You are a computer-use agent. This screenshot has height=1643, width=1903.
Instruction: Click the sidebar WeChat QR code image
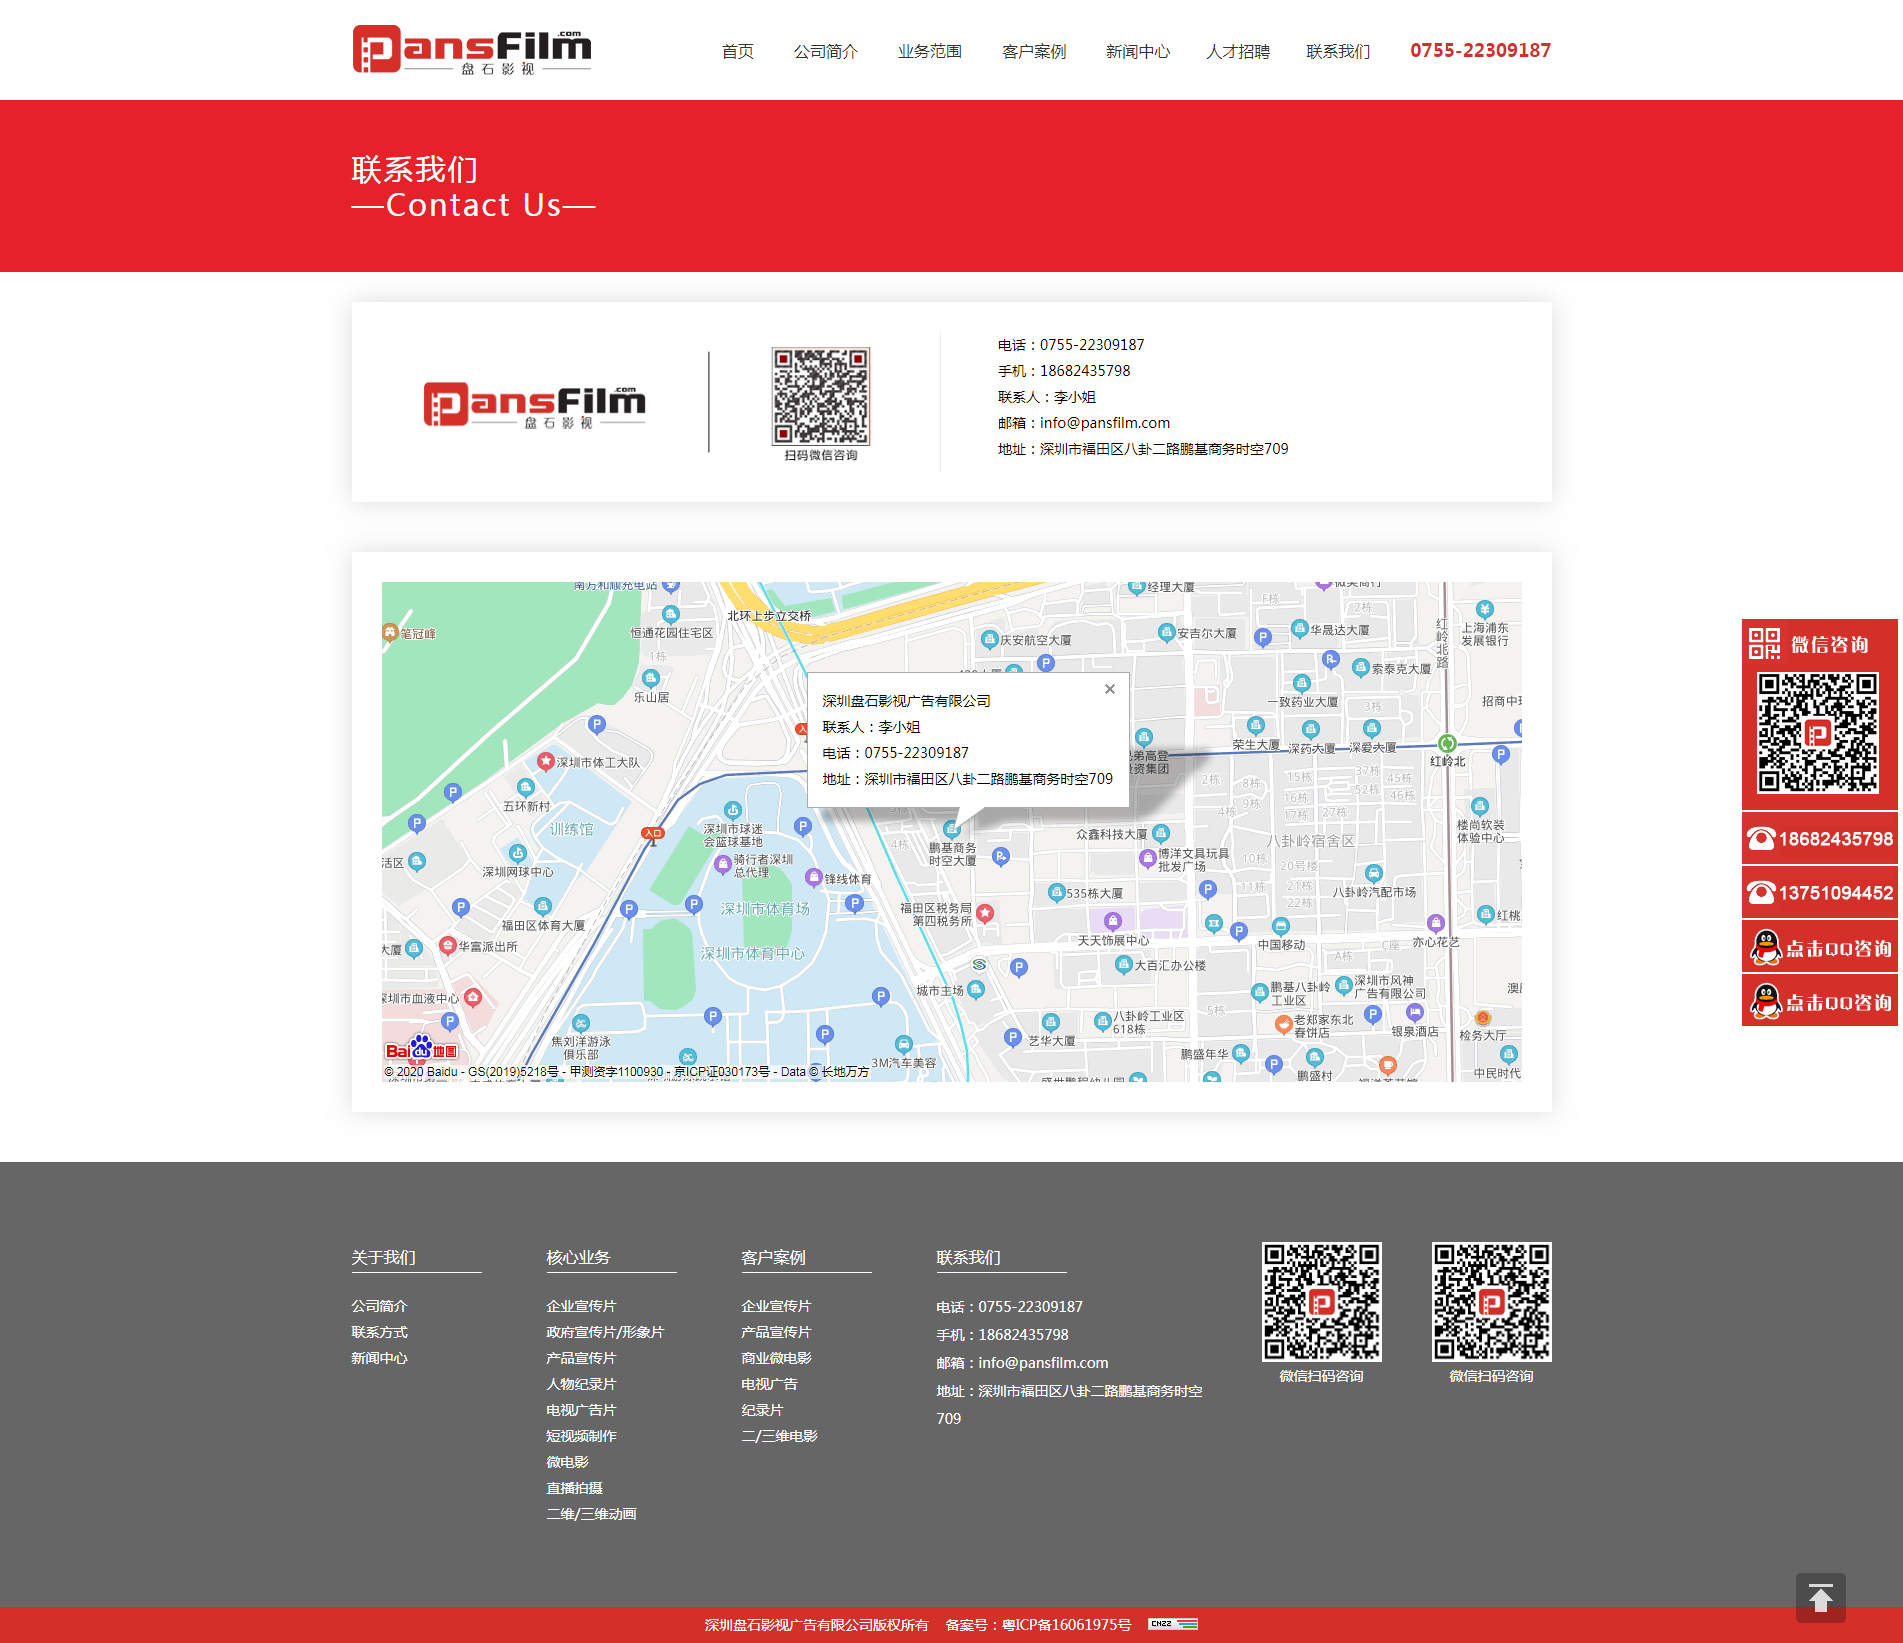[x=1818, y=733]
